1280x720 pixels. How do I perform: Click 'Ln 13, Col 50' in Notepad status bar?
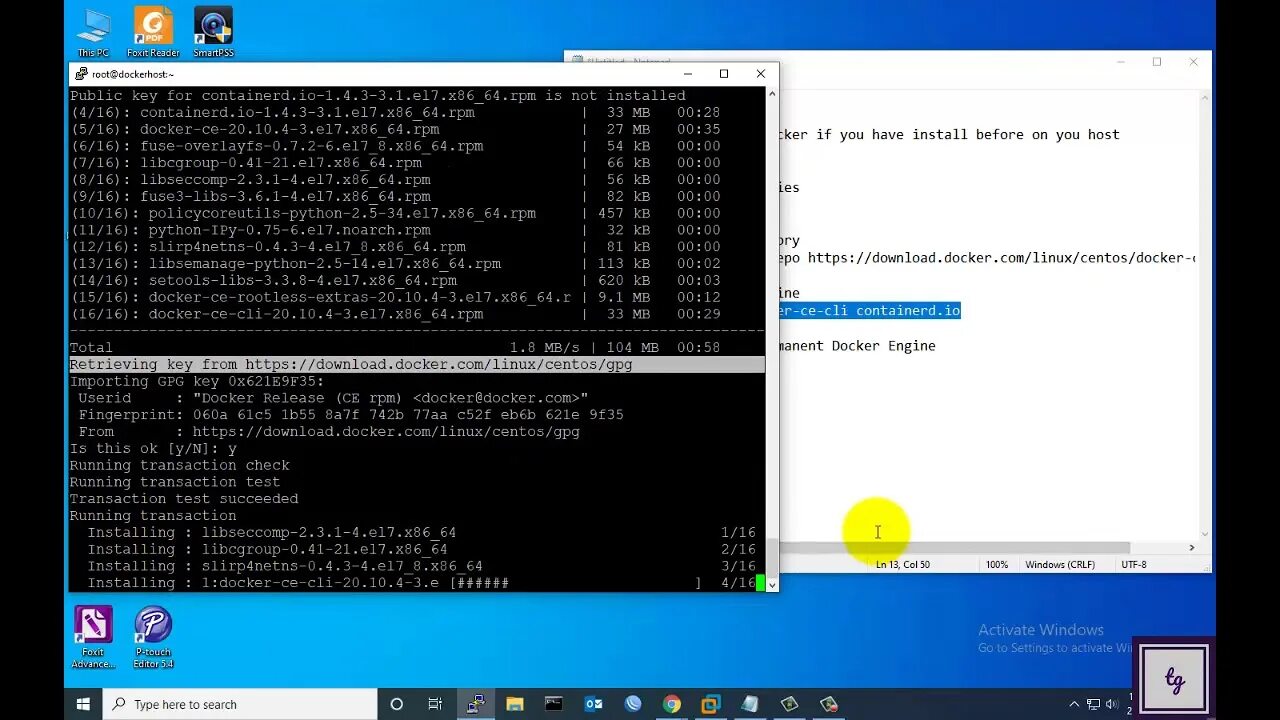tap(903, 565)
